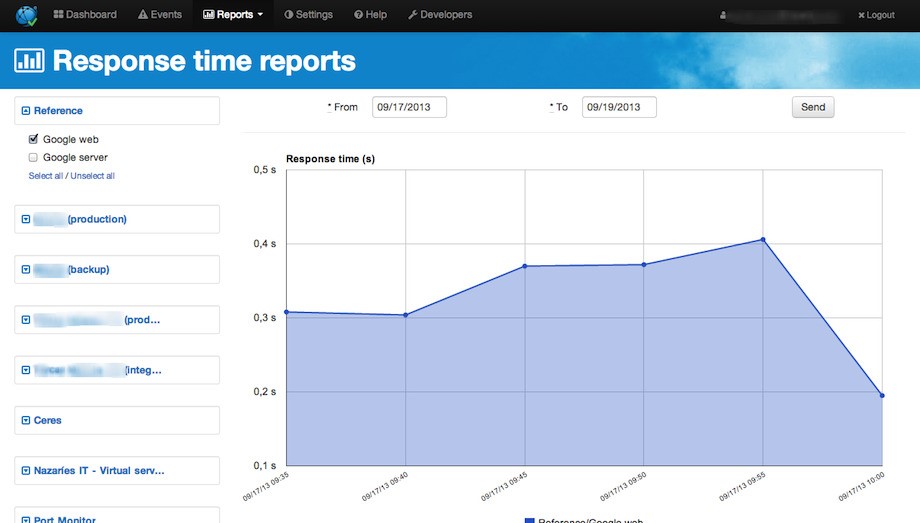Click the user profile icon in navbar

point(723,16)
